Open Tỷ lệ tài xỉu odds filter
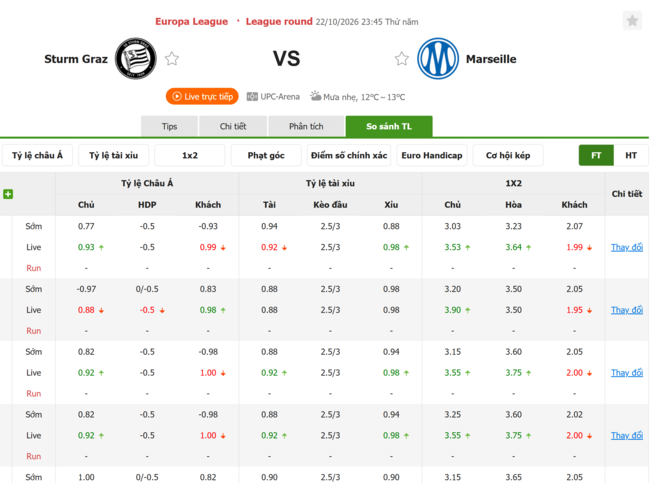 (113, 155)
